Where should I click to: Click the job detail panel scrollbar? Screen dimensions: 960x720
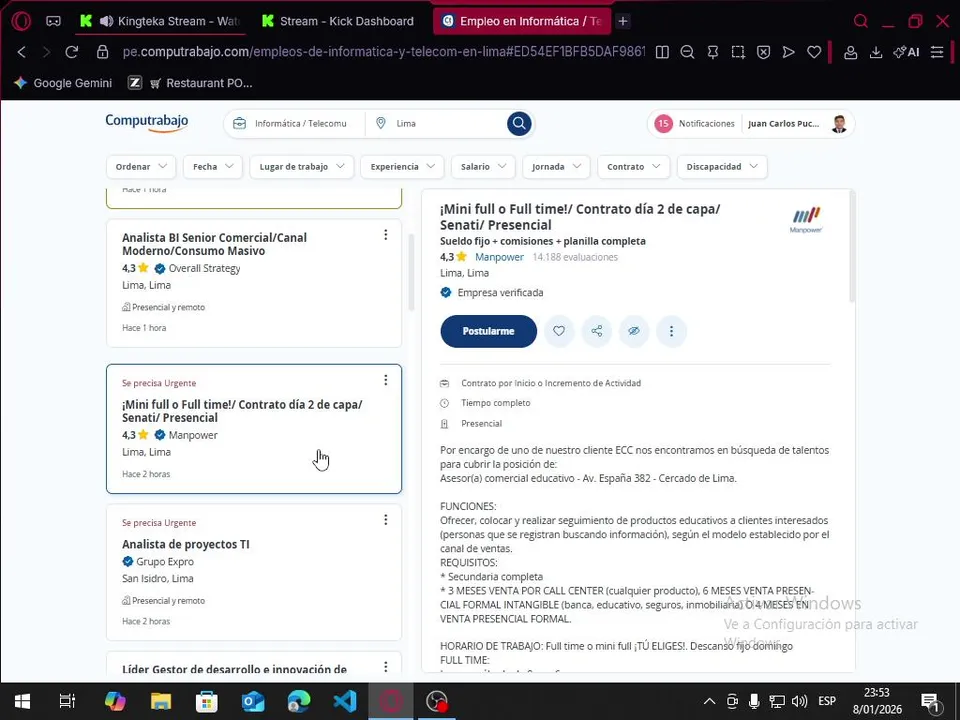pos(852,246)
